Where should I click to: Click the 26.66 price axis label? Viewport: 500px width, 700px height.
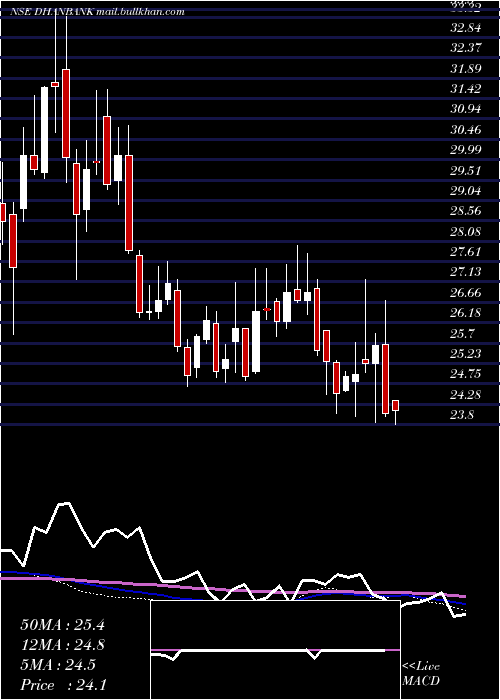[x=466, y=293]
